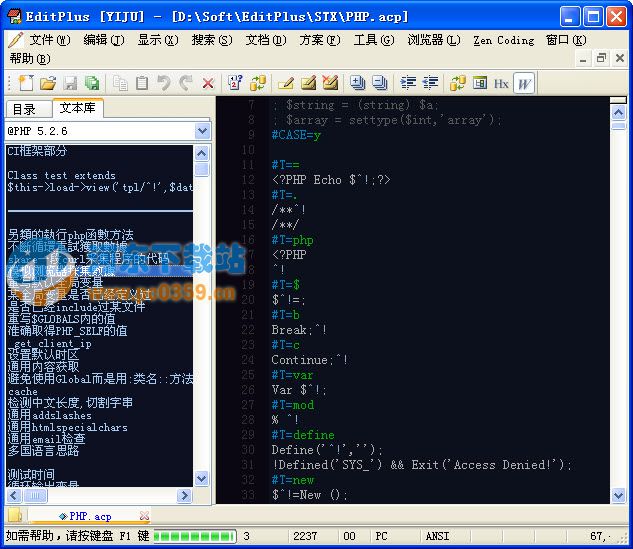Viewport: 633px width, 549px height.
Task: Switch to the 目录 tab
Action: (28, 109)
